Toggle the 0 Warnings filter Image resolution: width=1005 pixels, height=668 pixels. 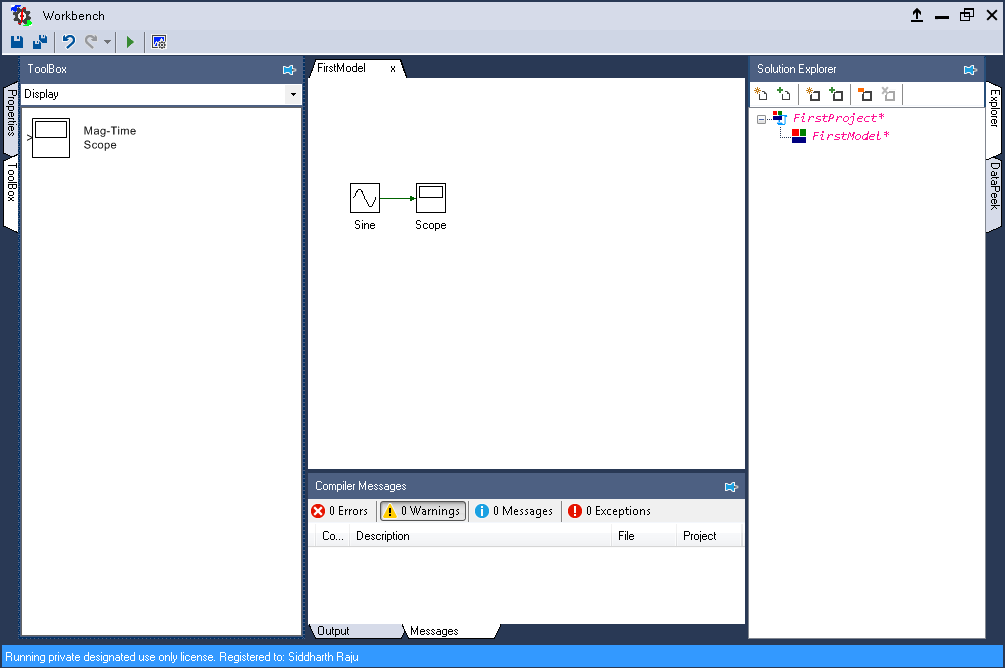pyautogui.click(x=423, y=511)
